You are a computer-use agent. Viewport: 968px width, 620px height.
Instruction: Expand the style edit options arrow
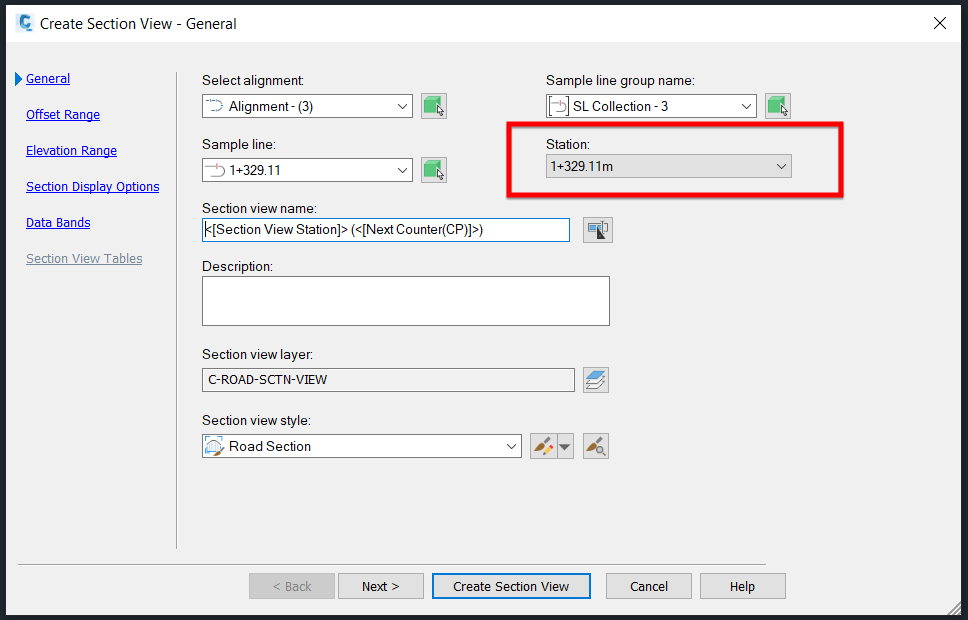click(x=565, y=446)
